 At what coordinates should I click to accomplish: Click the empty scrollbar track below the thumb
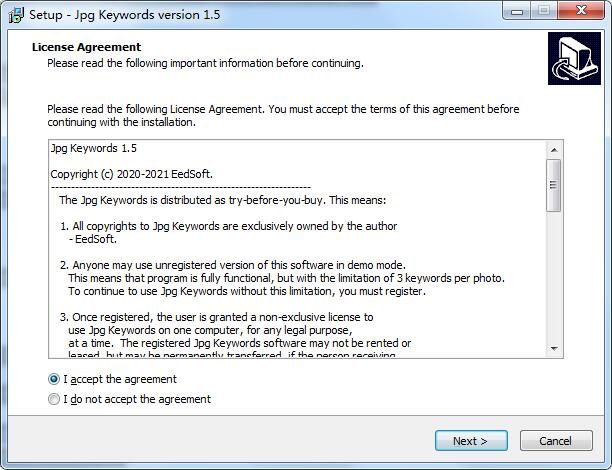[x=554, y=276]
